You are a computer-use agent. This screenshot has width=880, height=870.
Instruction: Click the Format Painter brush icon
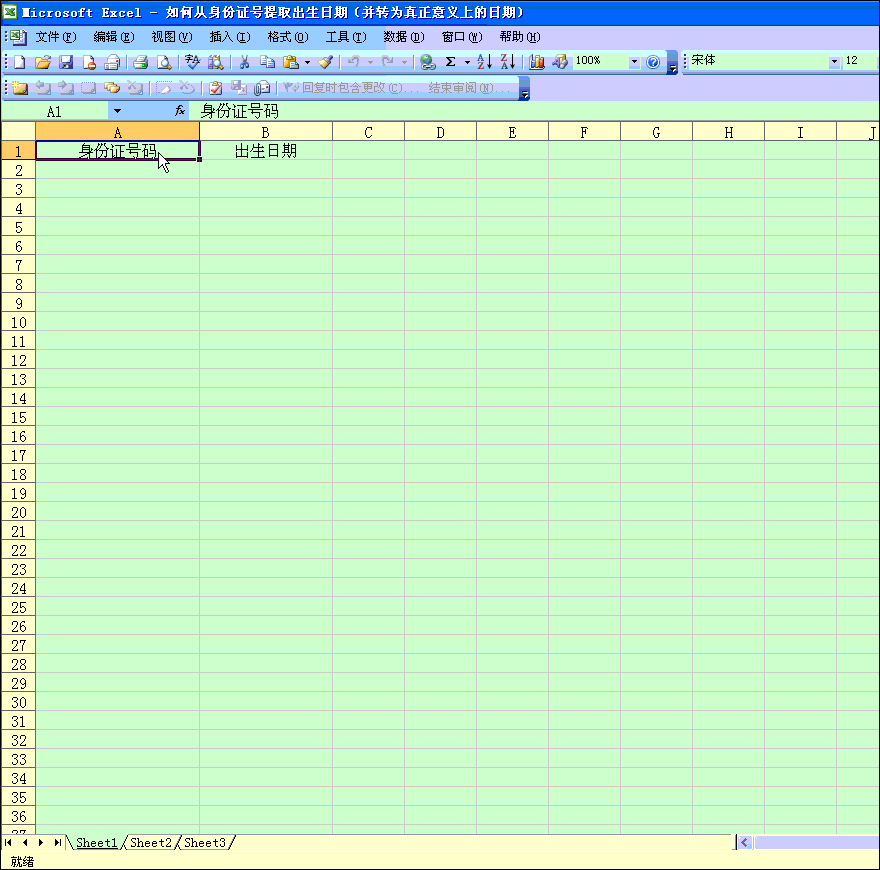pos(325,62)
